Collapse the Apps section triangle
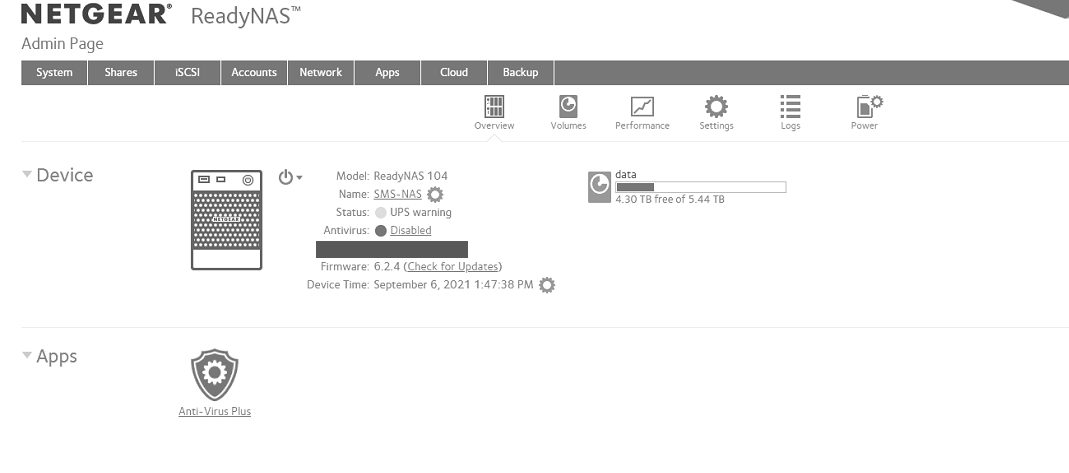1069x473 pixels. (27, 355)
